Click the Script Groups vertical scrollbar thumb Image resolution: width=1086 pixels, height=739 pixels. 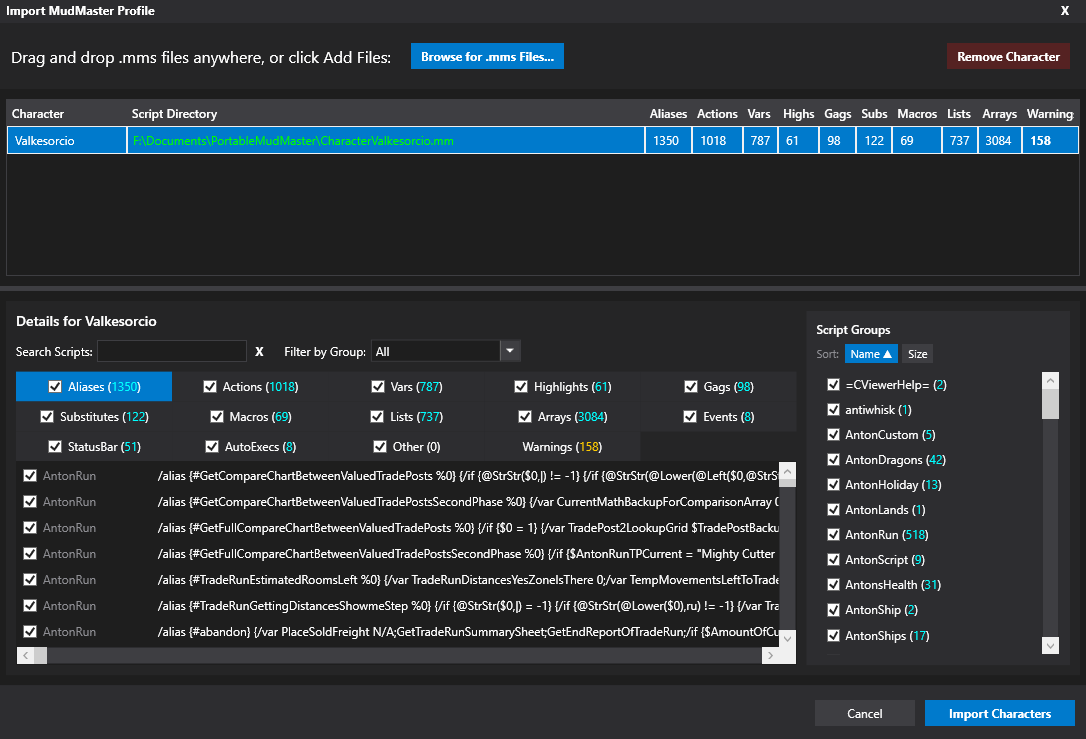point(1050,404)
